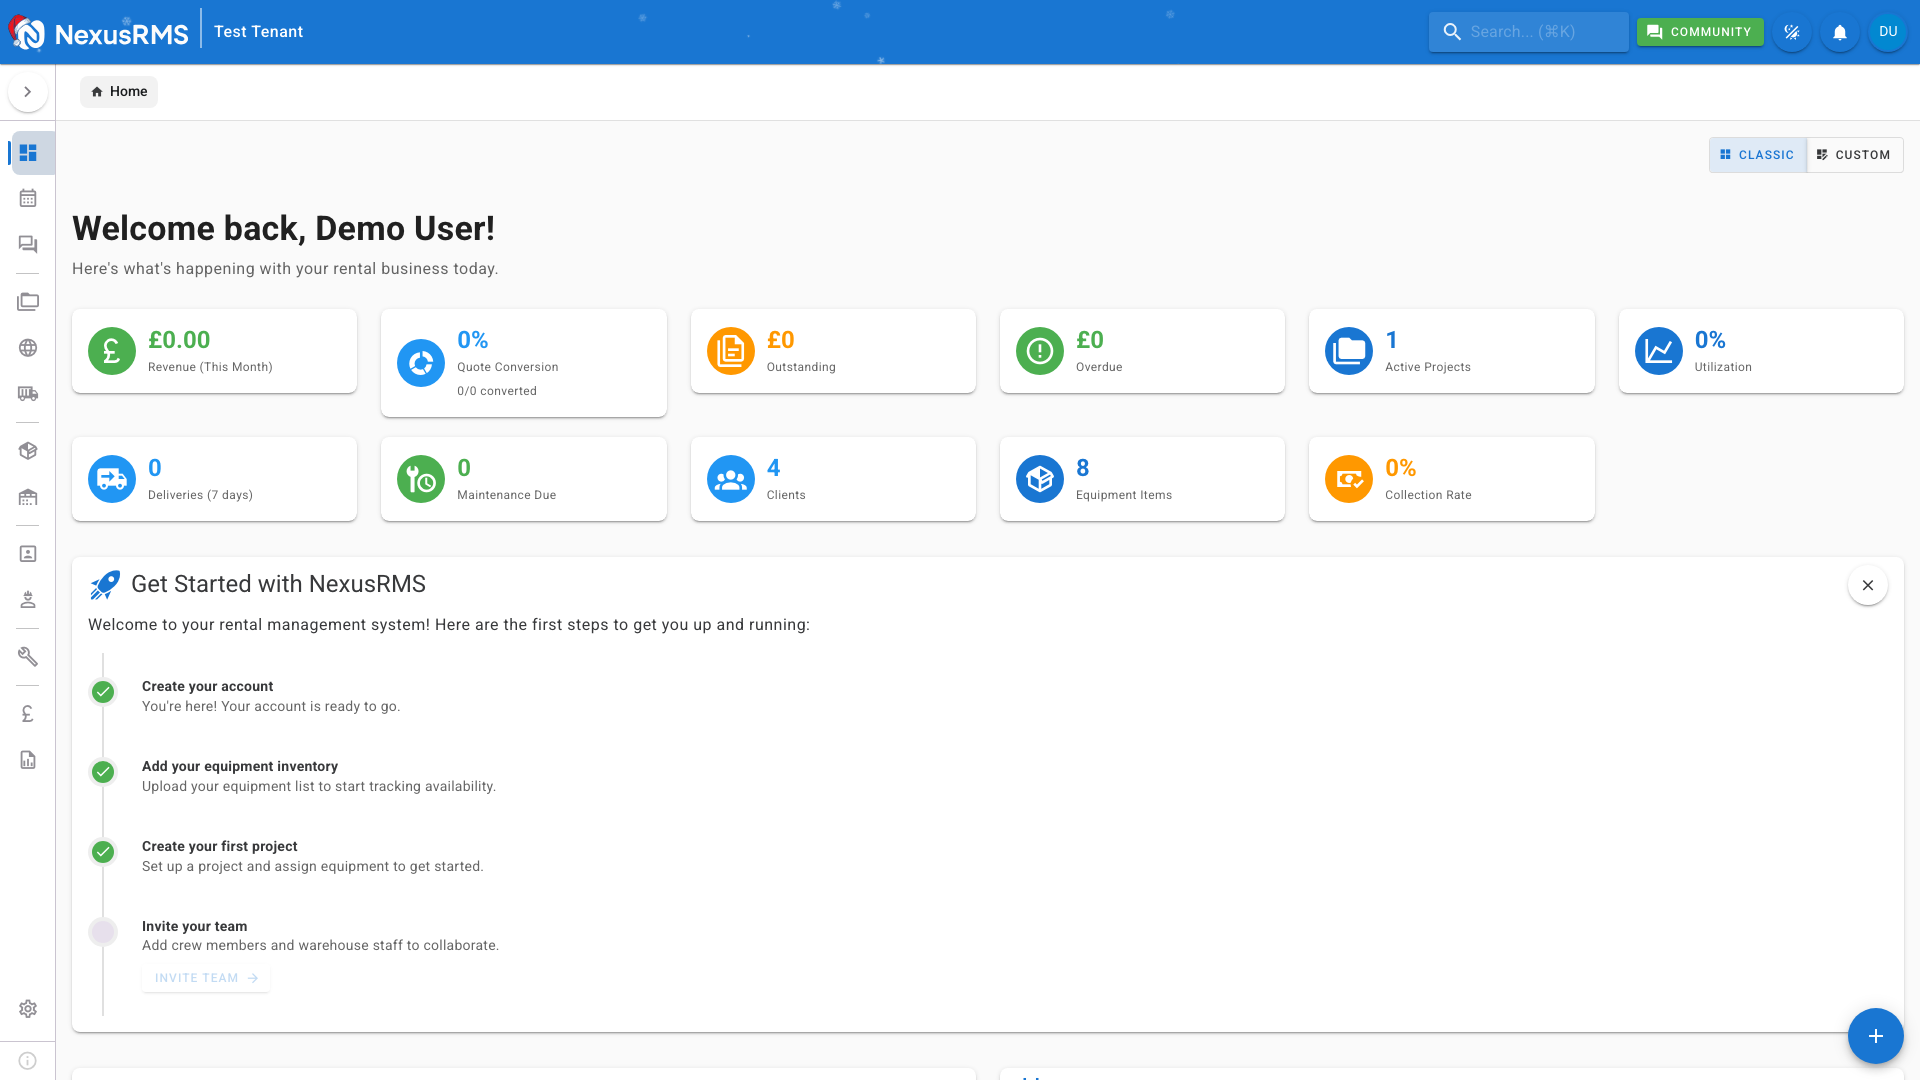Open the reports document icon near sidebar bottom

pos(28,761)
